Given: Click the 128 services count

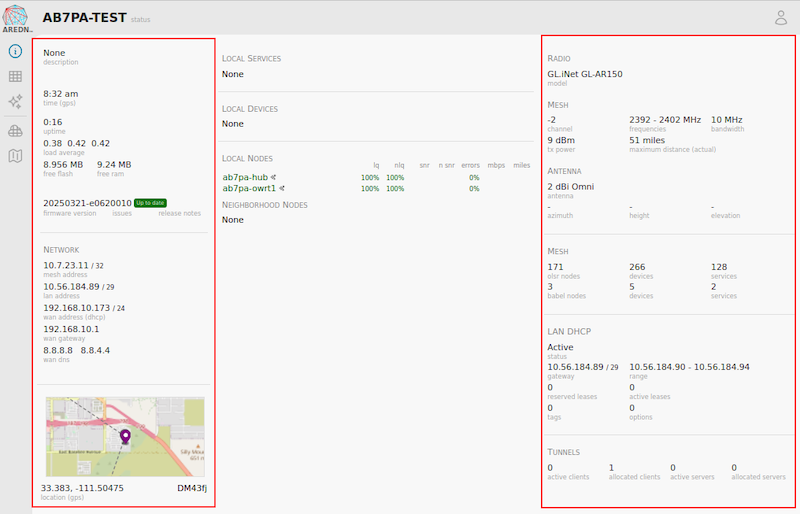Looking at the screenshot, I should pos(719,267).
